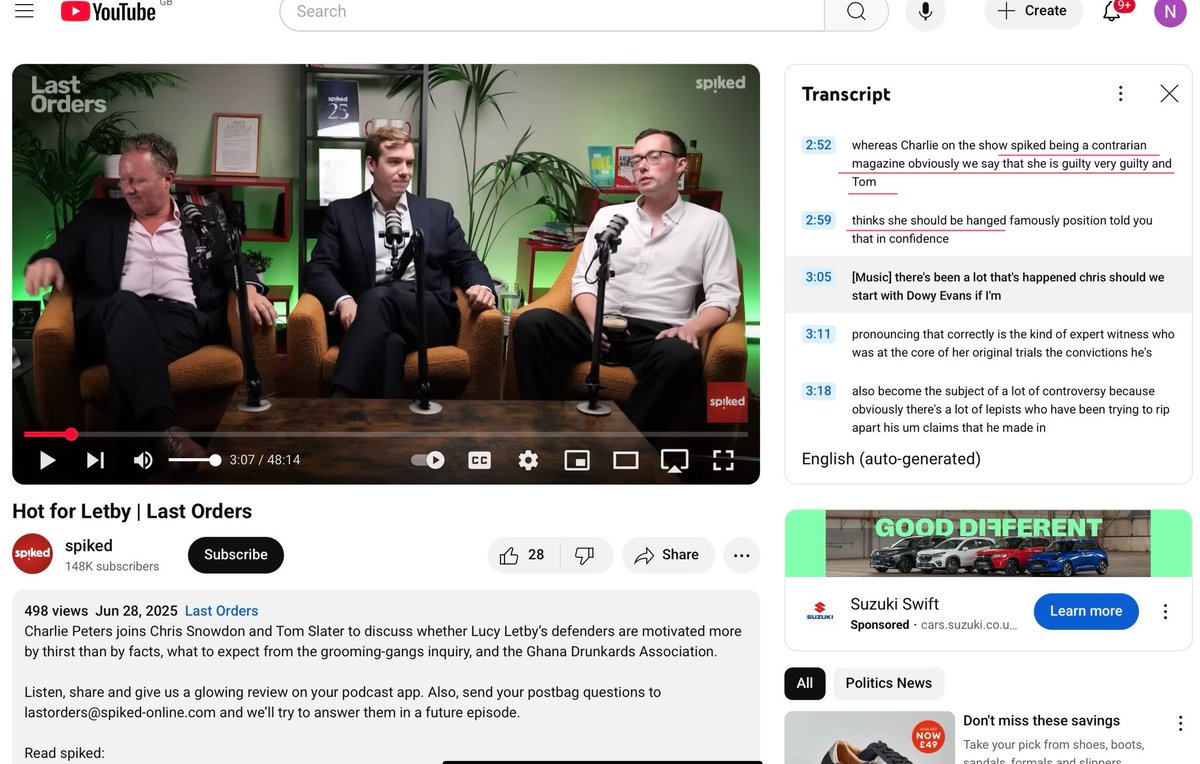Dislike the video
The height and width of the screenshot is (764, 1200).
(585, 555)
